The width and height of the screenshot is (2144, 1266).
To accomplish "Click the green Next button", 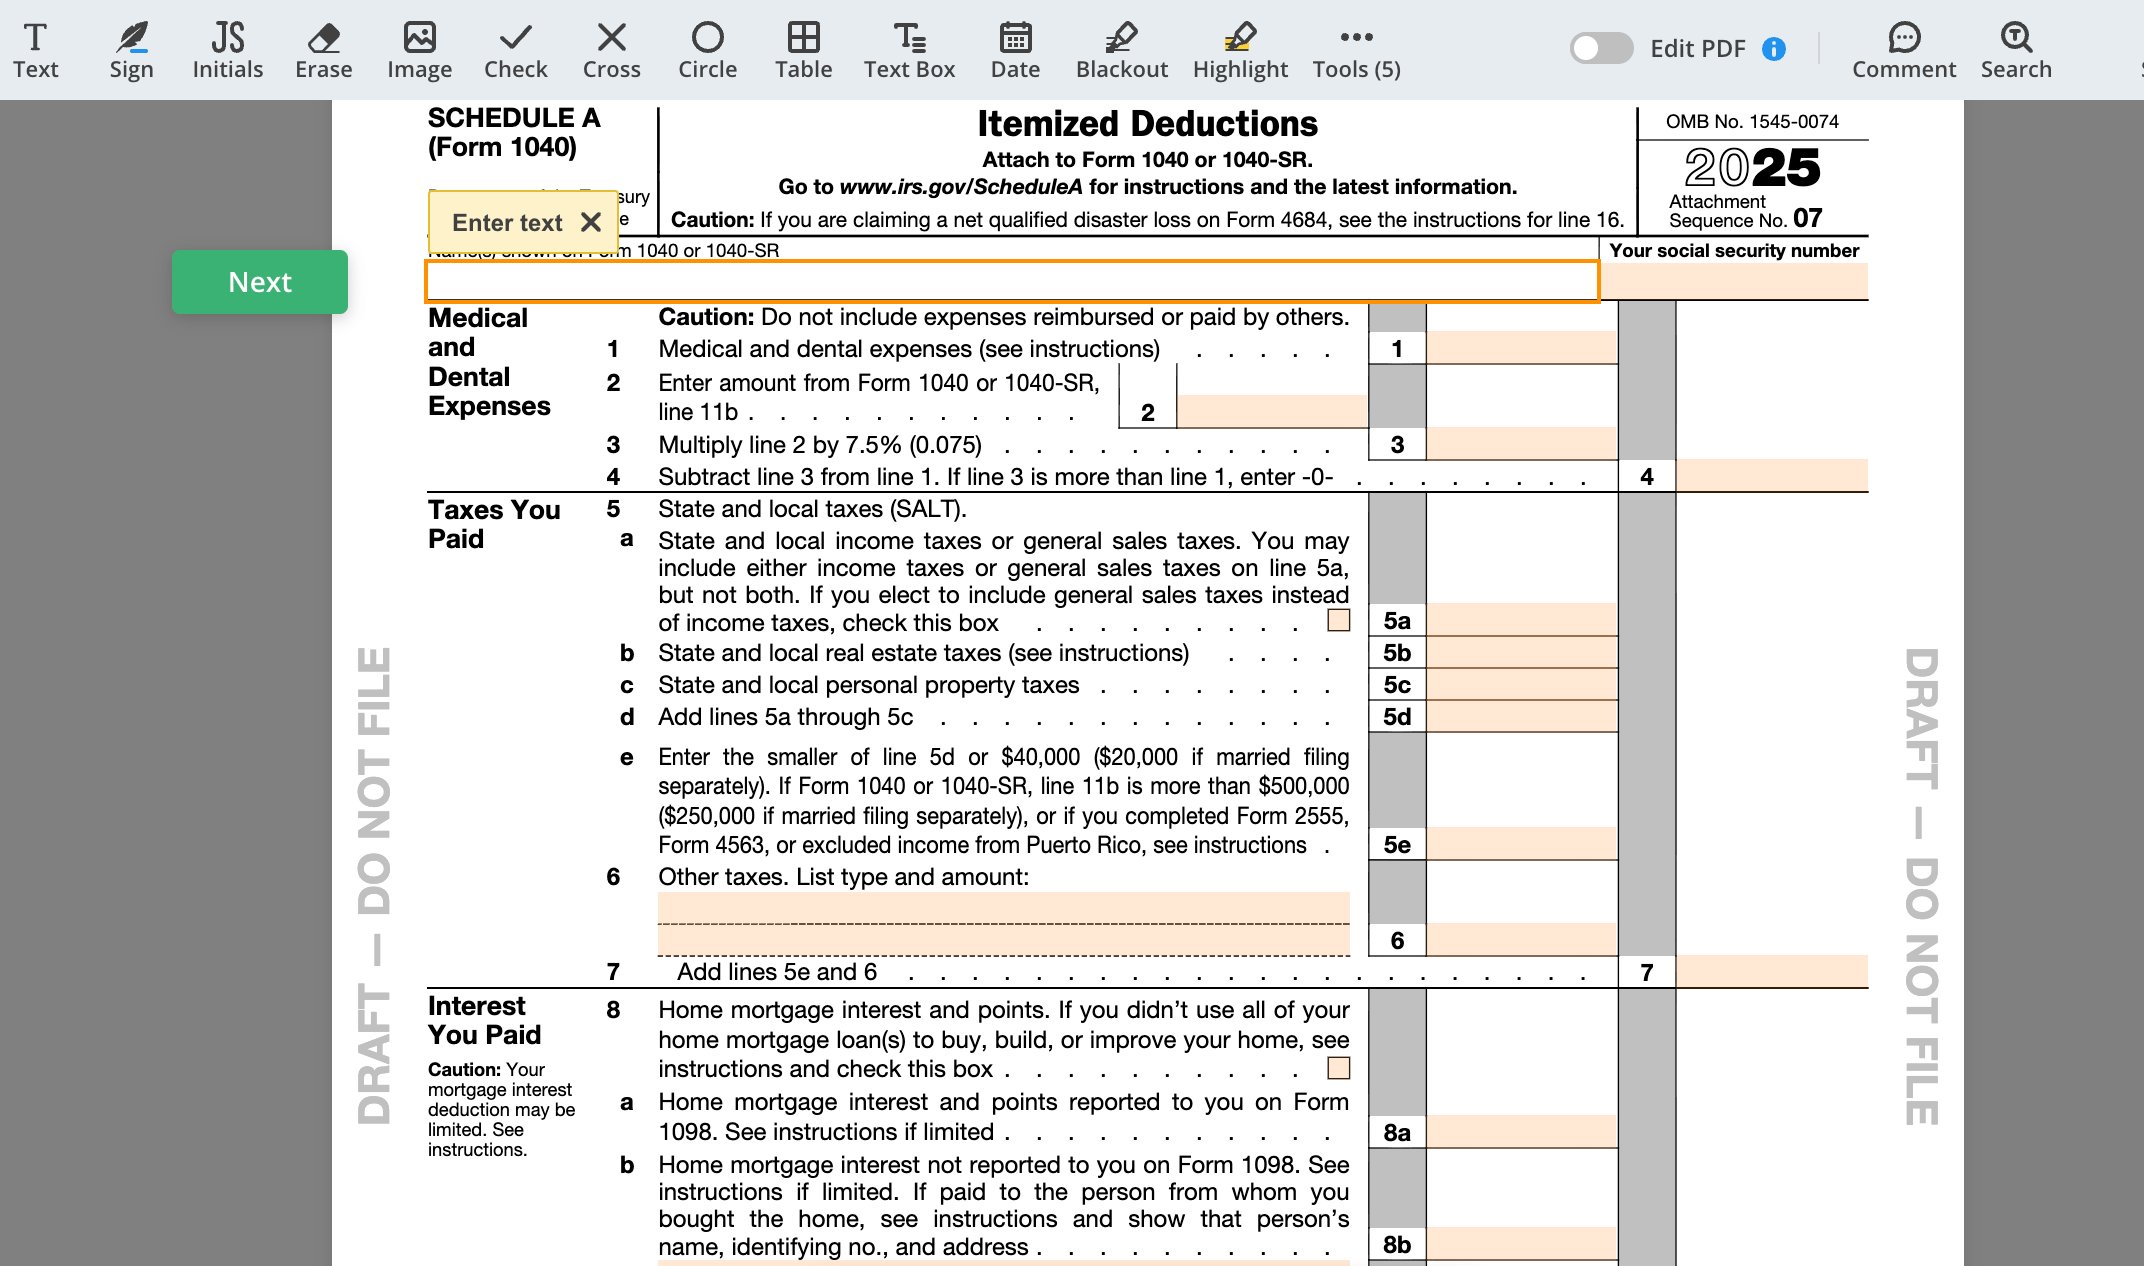I will click(260, 282).
